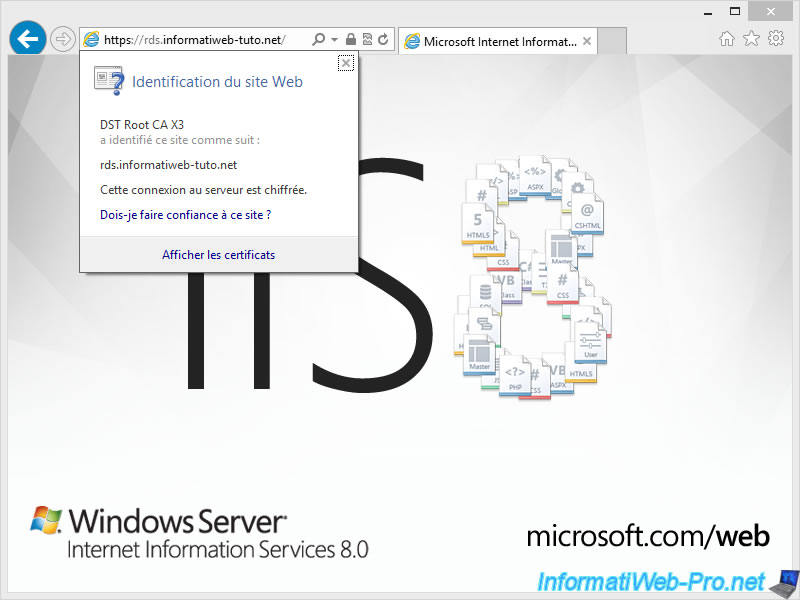Screen dimensions: 800x600
Task: Click the search magnifier icon in address bar
Action: 318,39
